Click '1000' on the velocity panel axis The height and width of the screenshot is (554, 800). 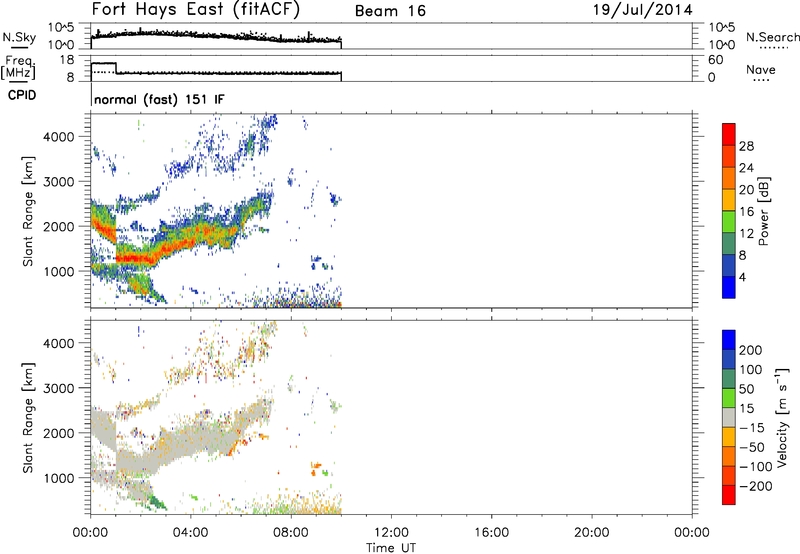pos(59,478)
